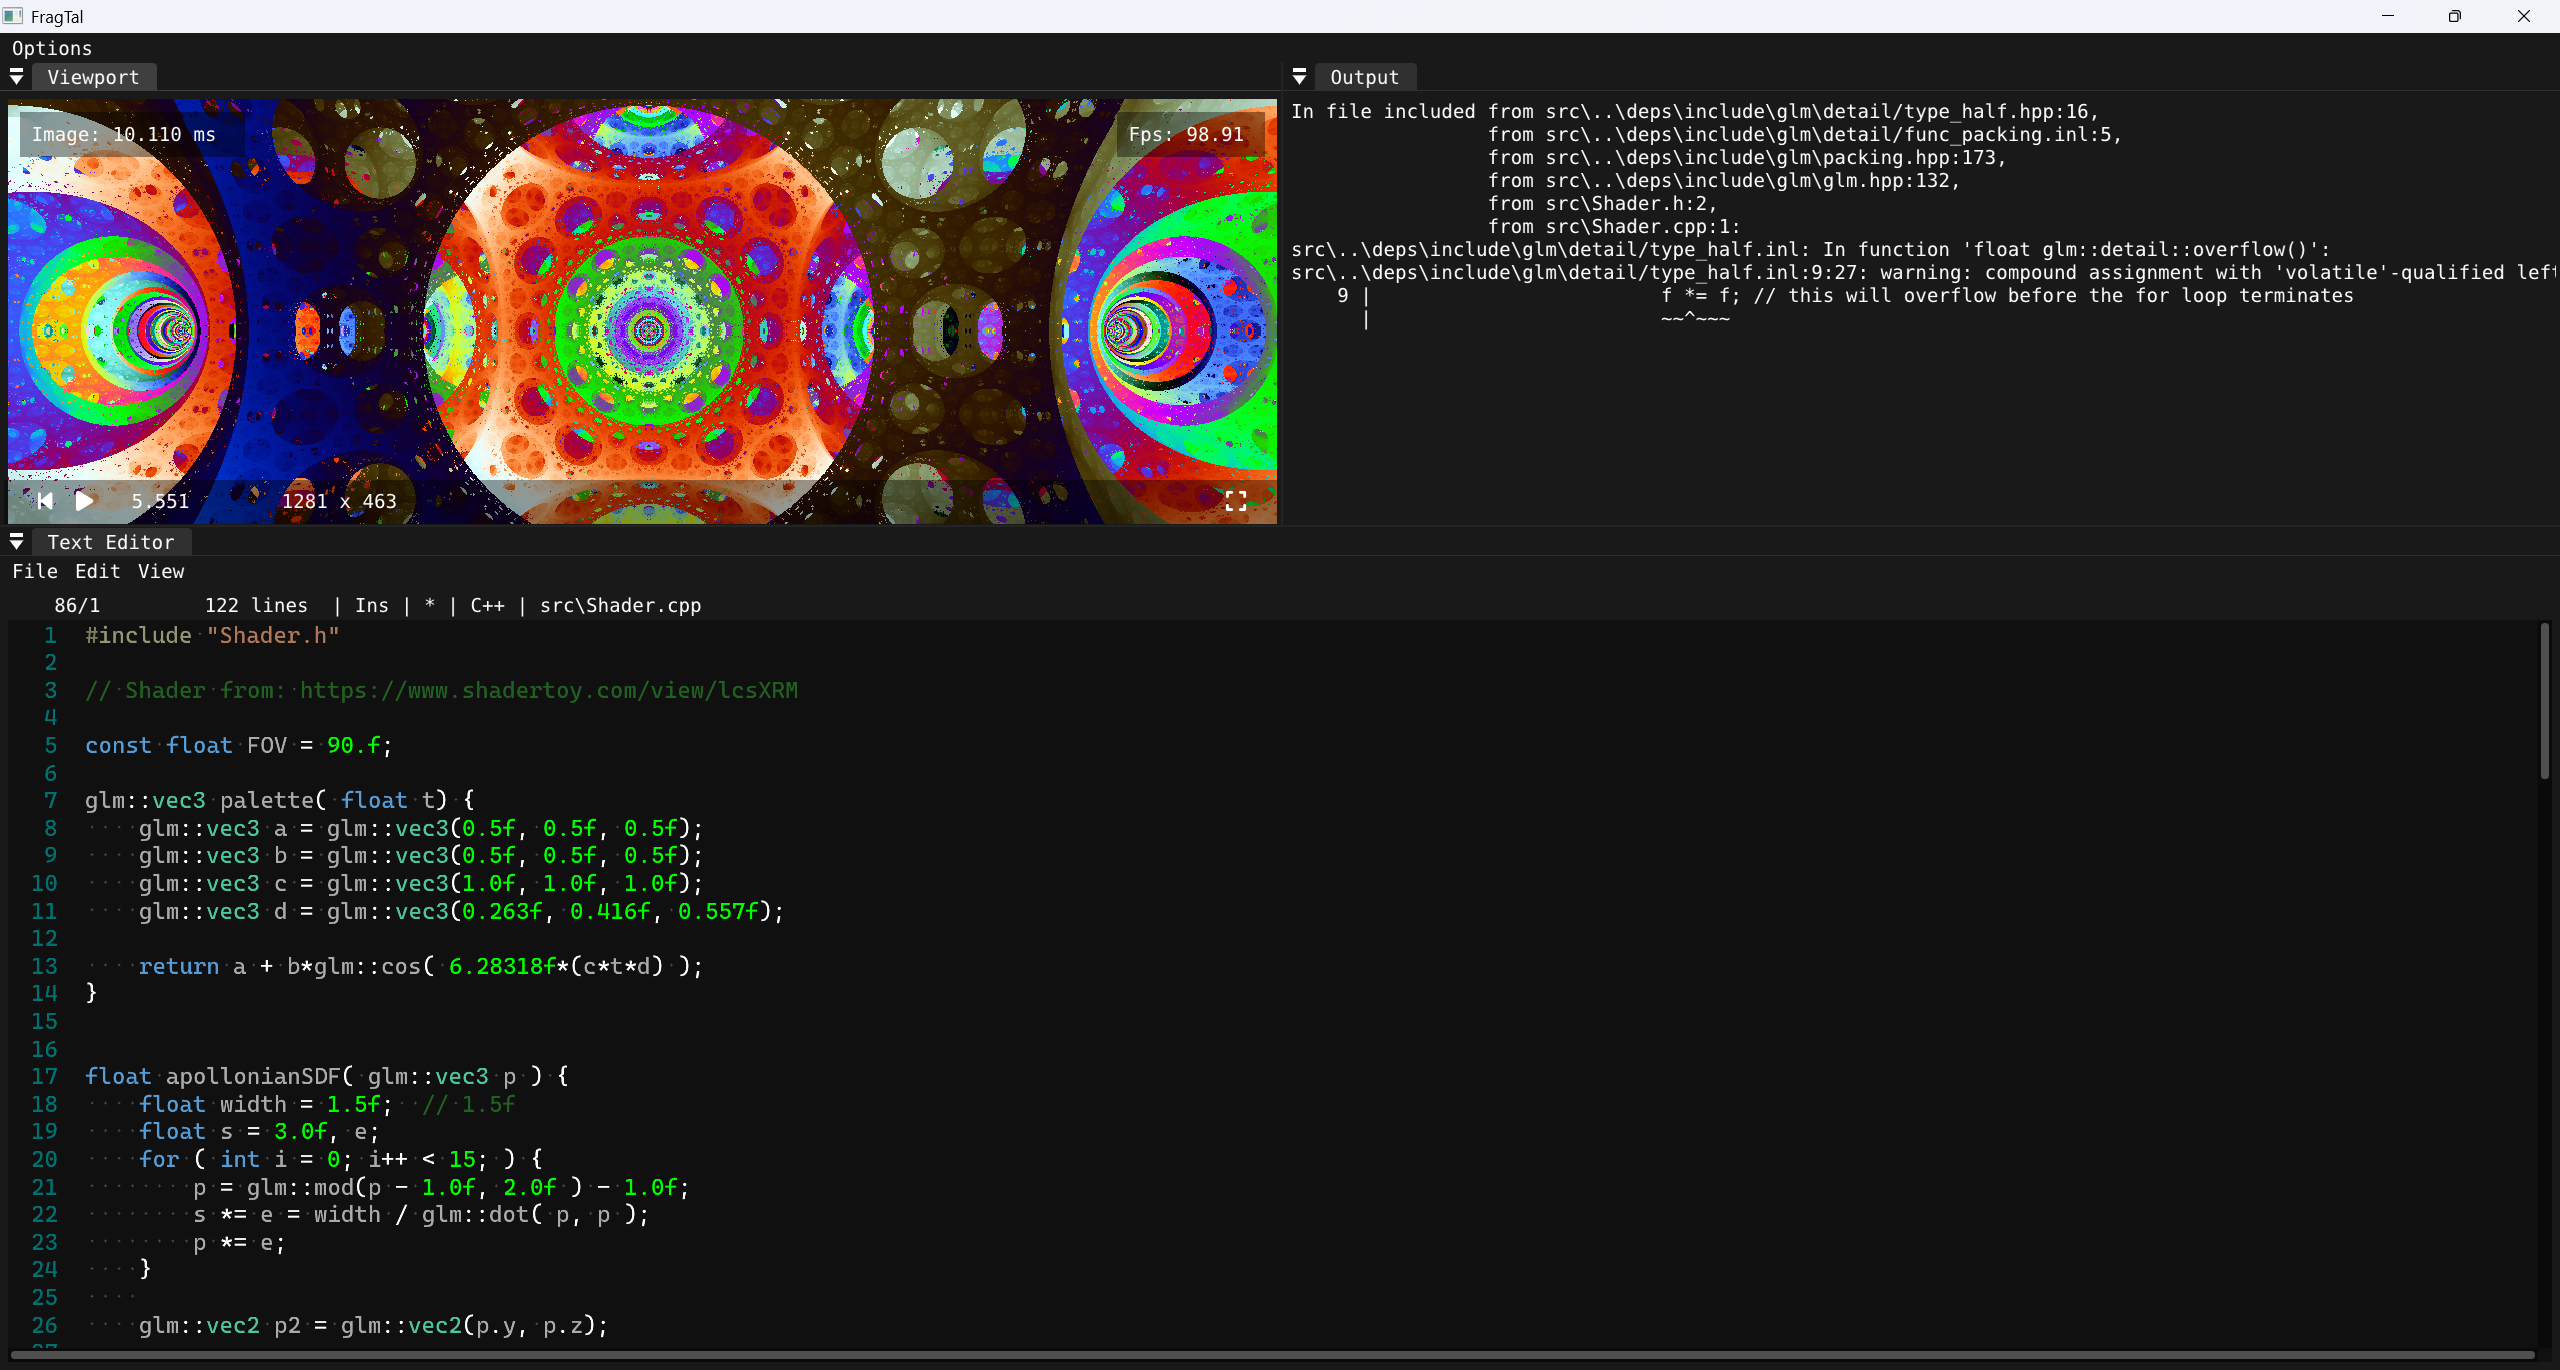Click the 'palette' function name on line 7
Screen dimensions: 2560x1370
(x=266, y=800)
